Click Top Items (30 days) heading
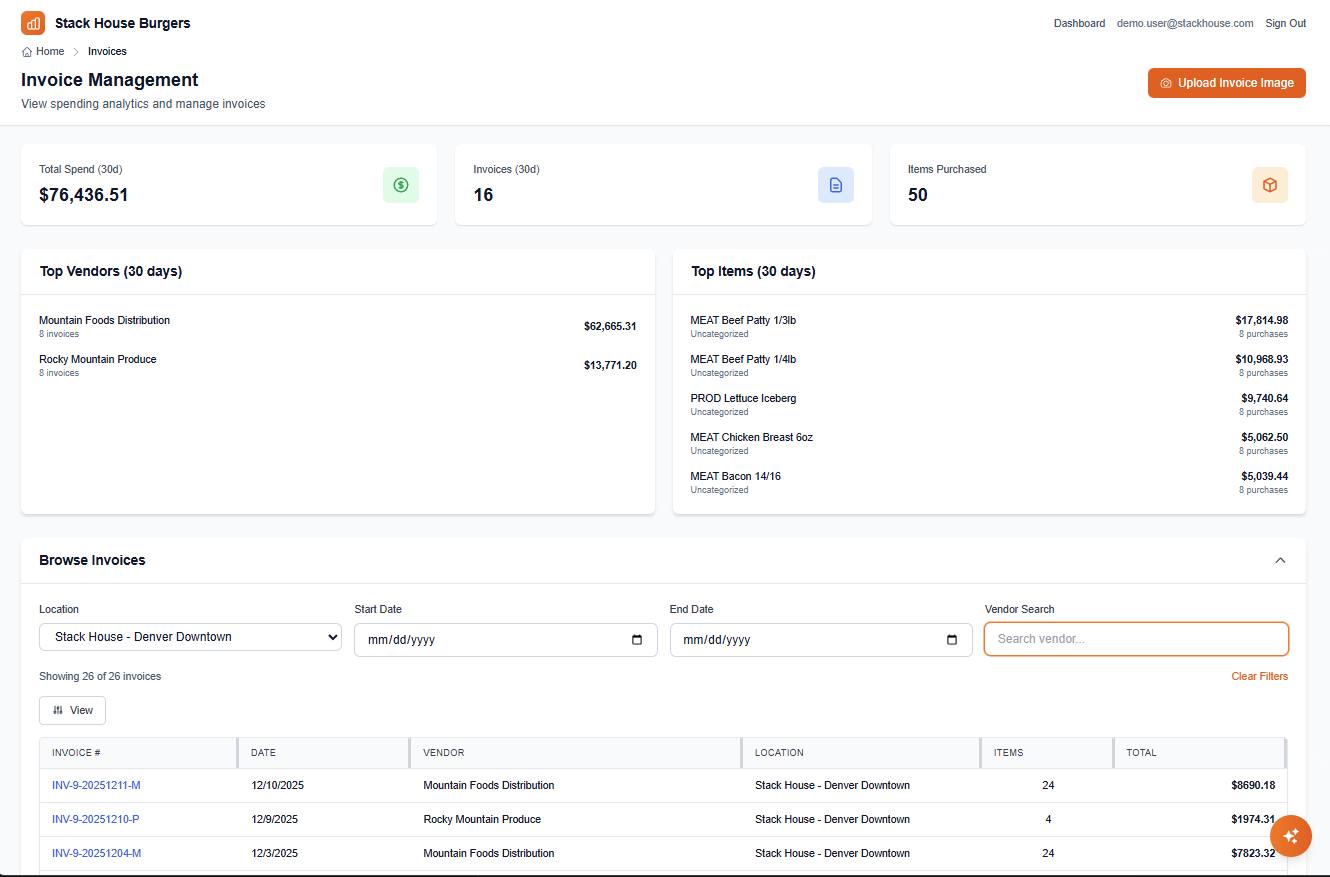The width and height of the screenshot is (1330, 877). click(x=753, y=272)
